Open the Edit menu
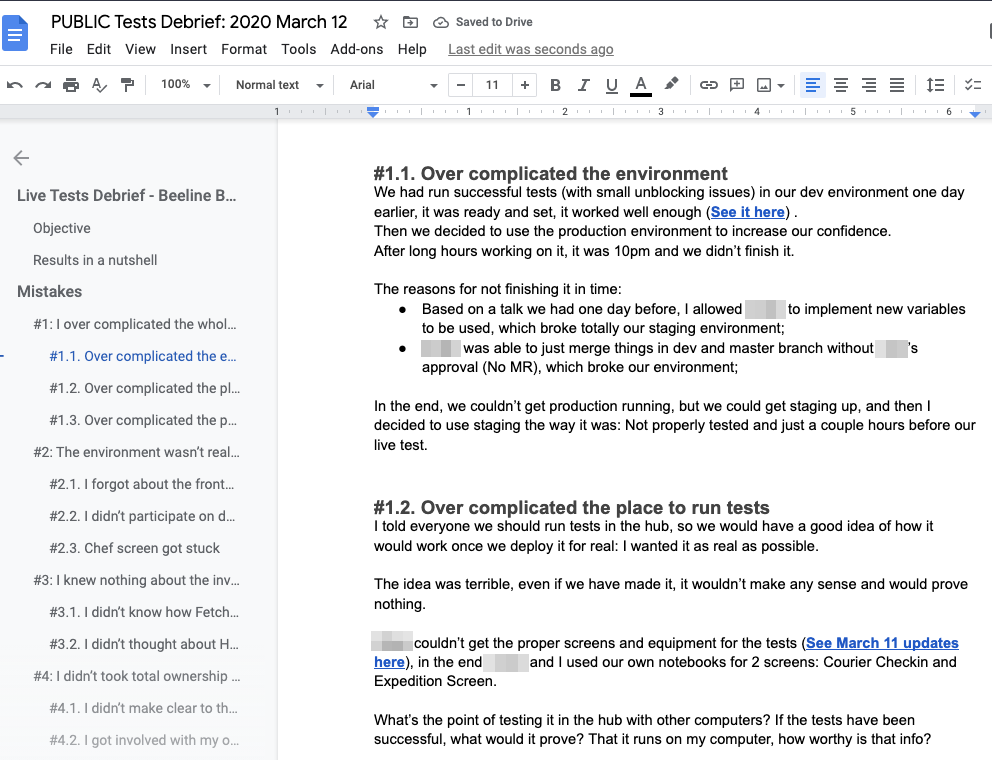Screen dimensions: 992x760 (99, 49)
